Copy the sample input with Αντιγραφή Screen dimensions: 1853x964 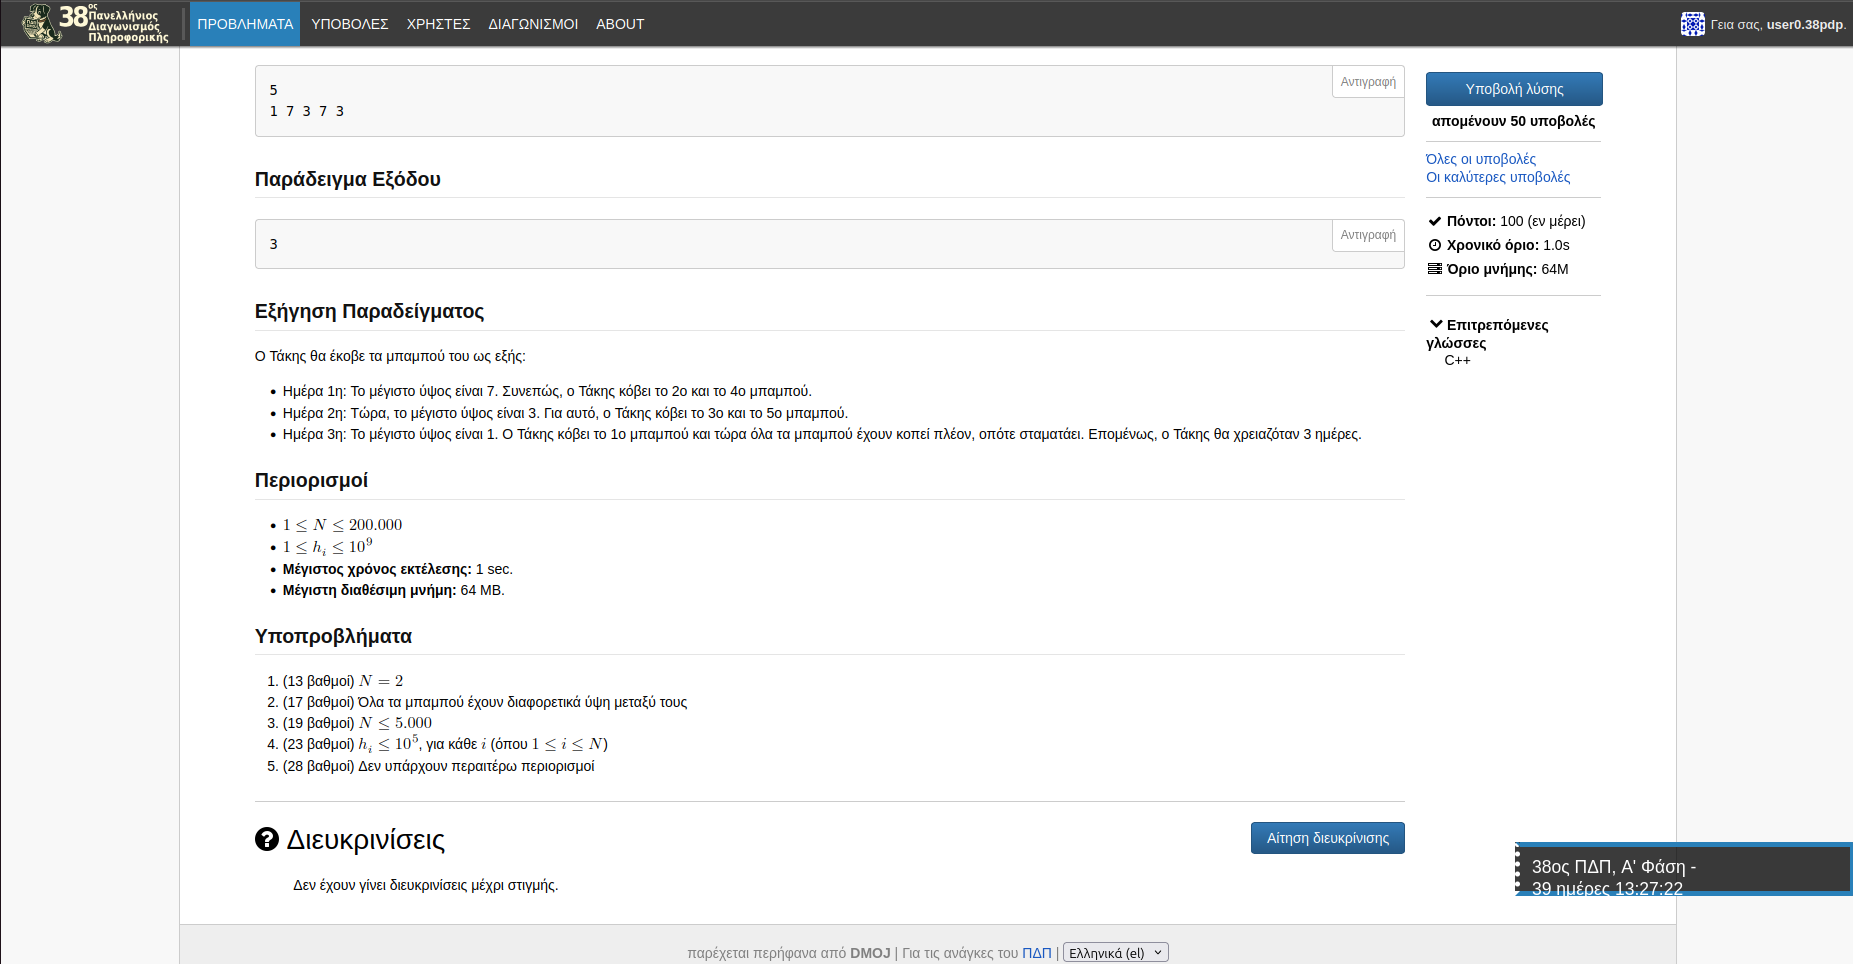coord(1367,82)
